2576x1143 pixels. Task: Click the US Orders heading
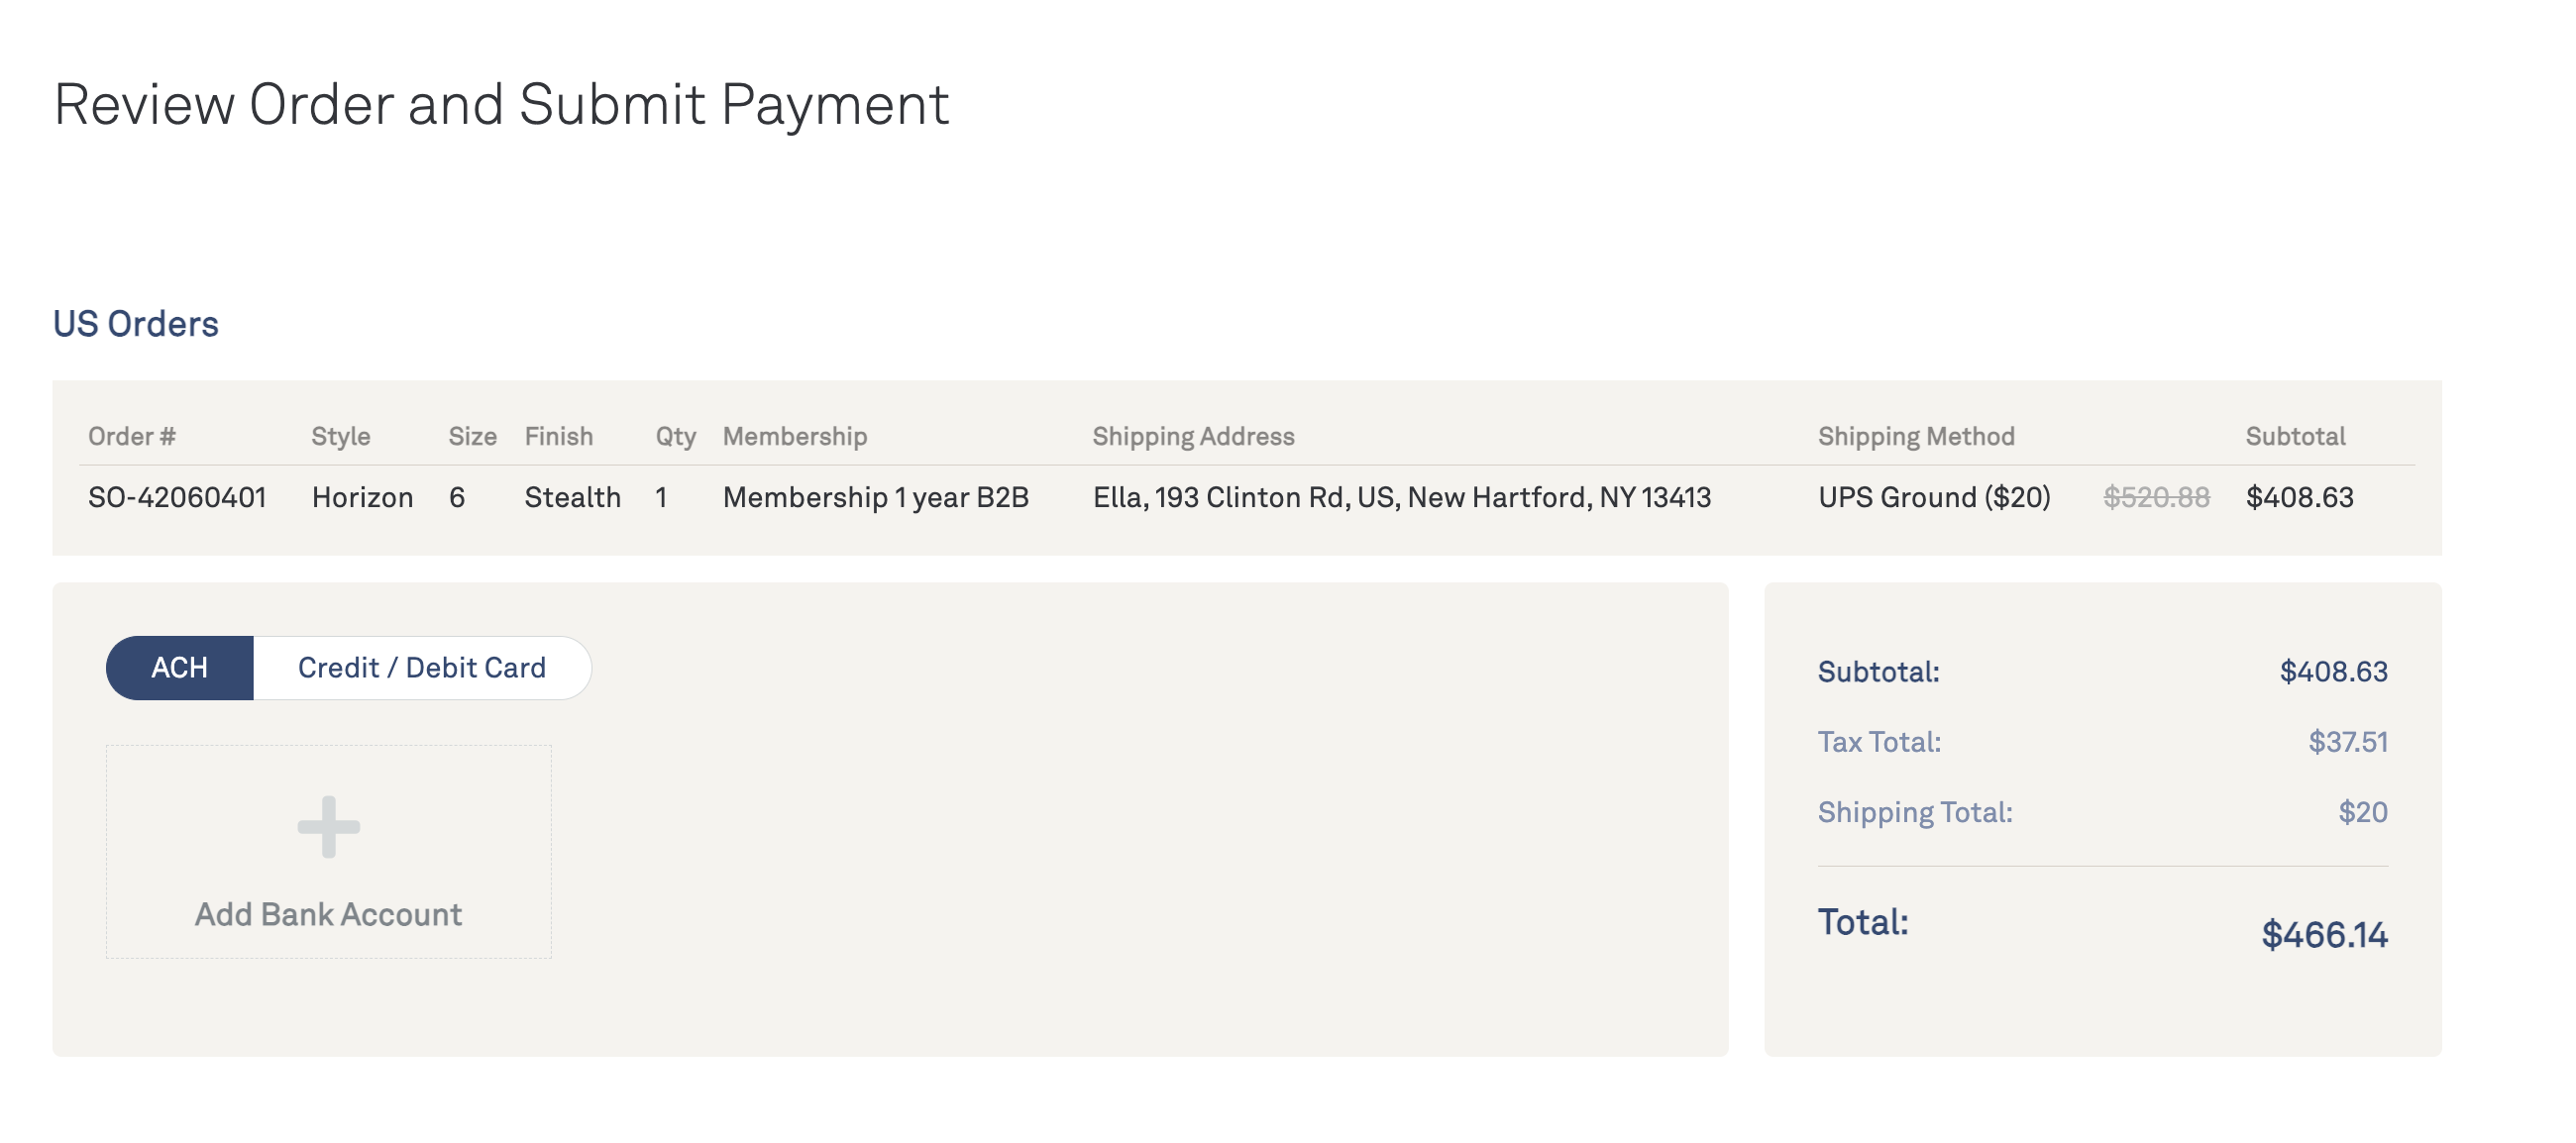pyautogui.click(x=136, y=324)
